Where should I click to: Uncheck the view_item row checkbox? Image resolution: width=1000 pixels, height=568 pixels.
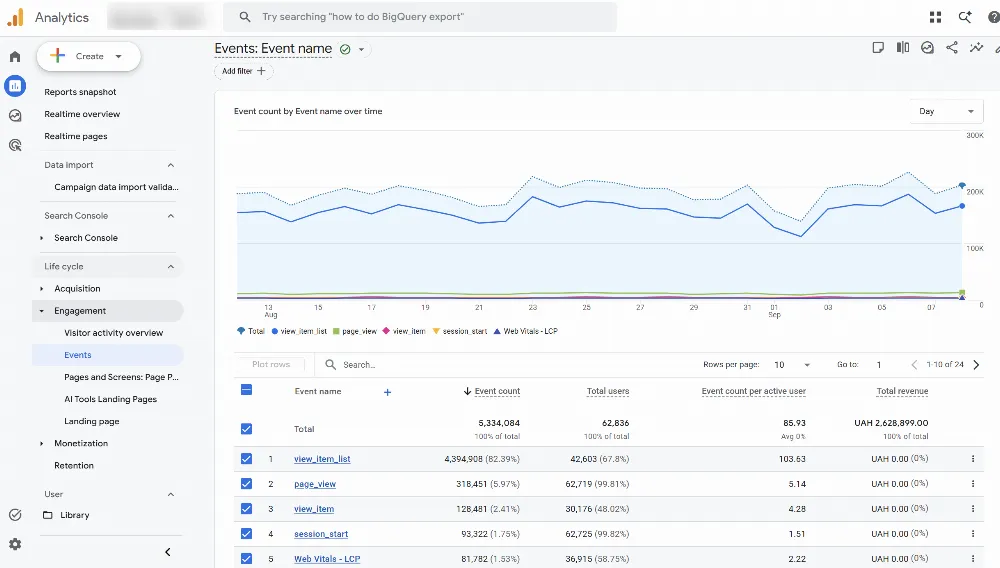[x=246, y=509]
